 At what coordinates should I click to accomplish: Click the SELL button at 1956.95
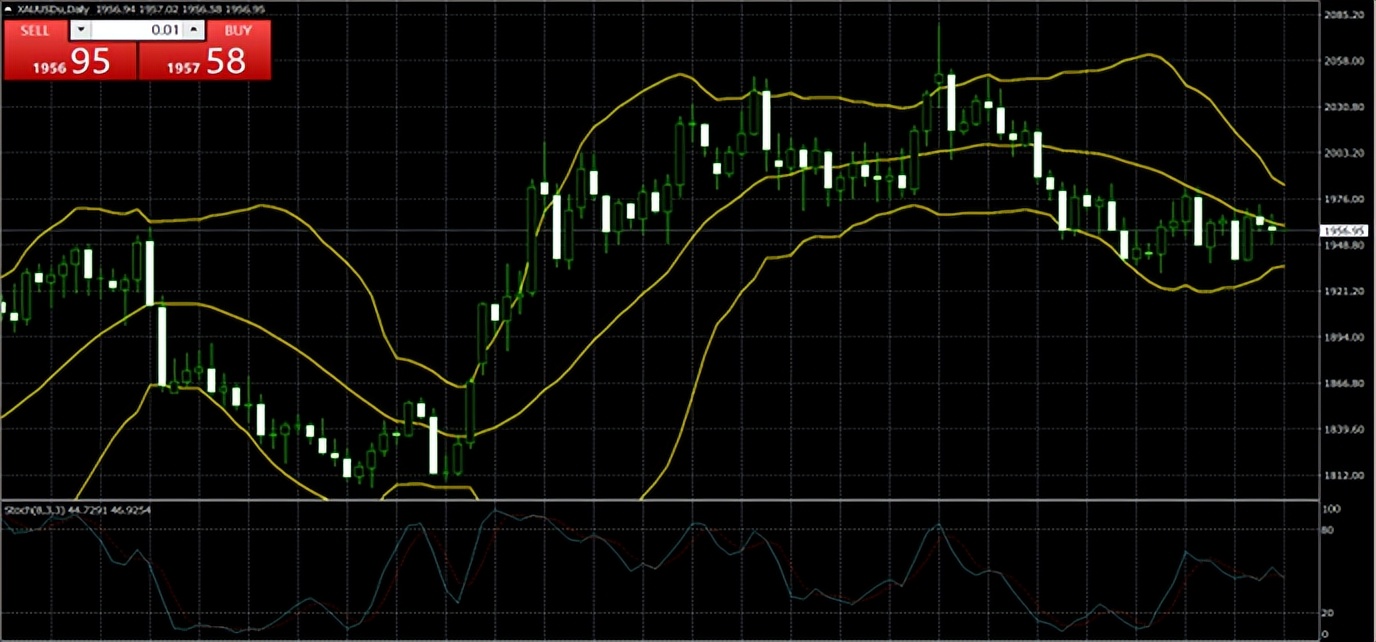pos(70,50)
